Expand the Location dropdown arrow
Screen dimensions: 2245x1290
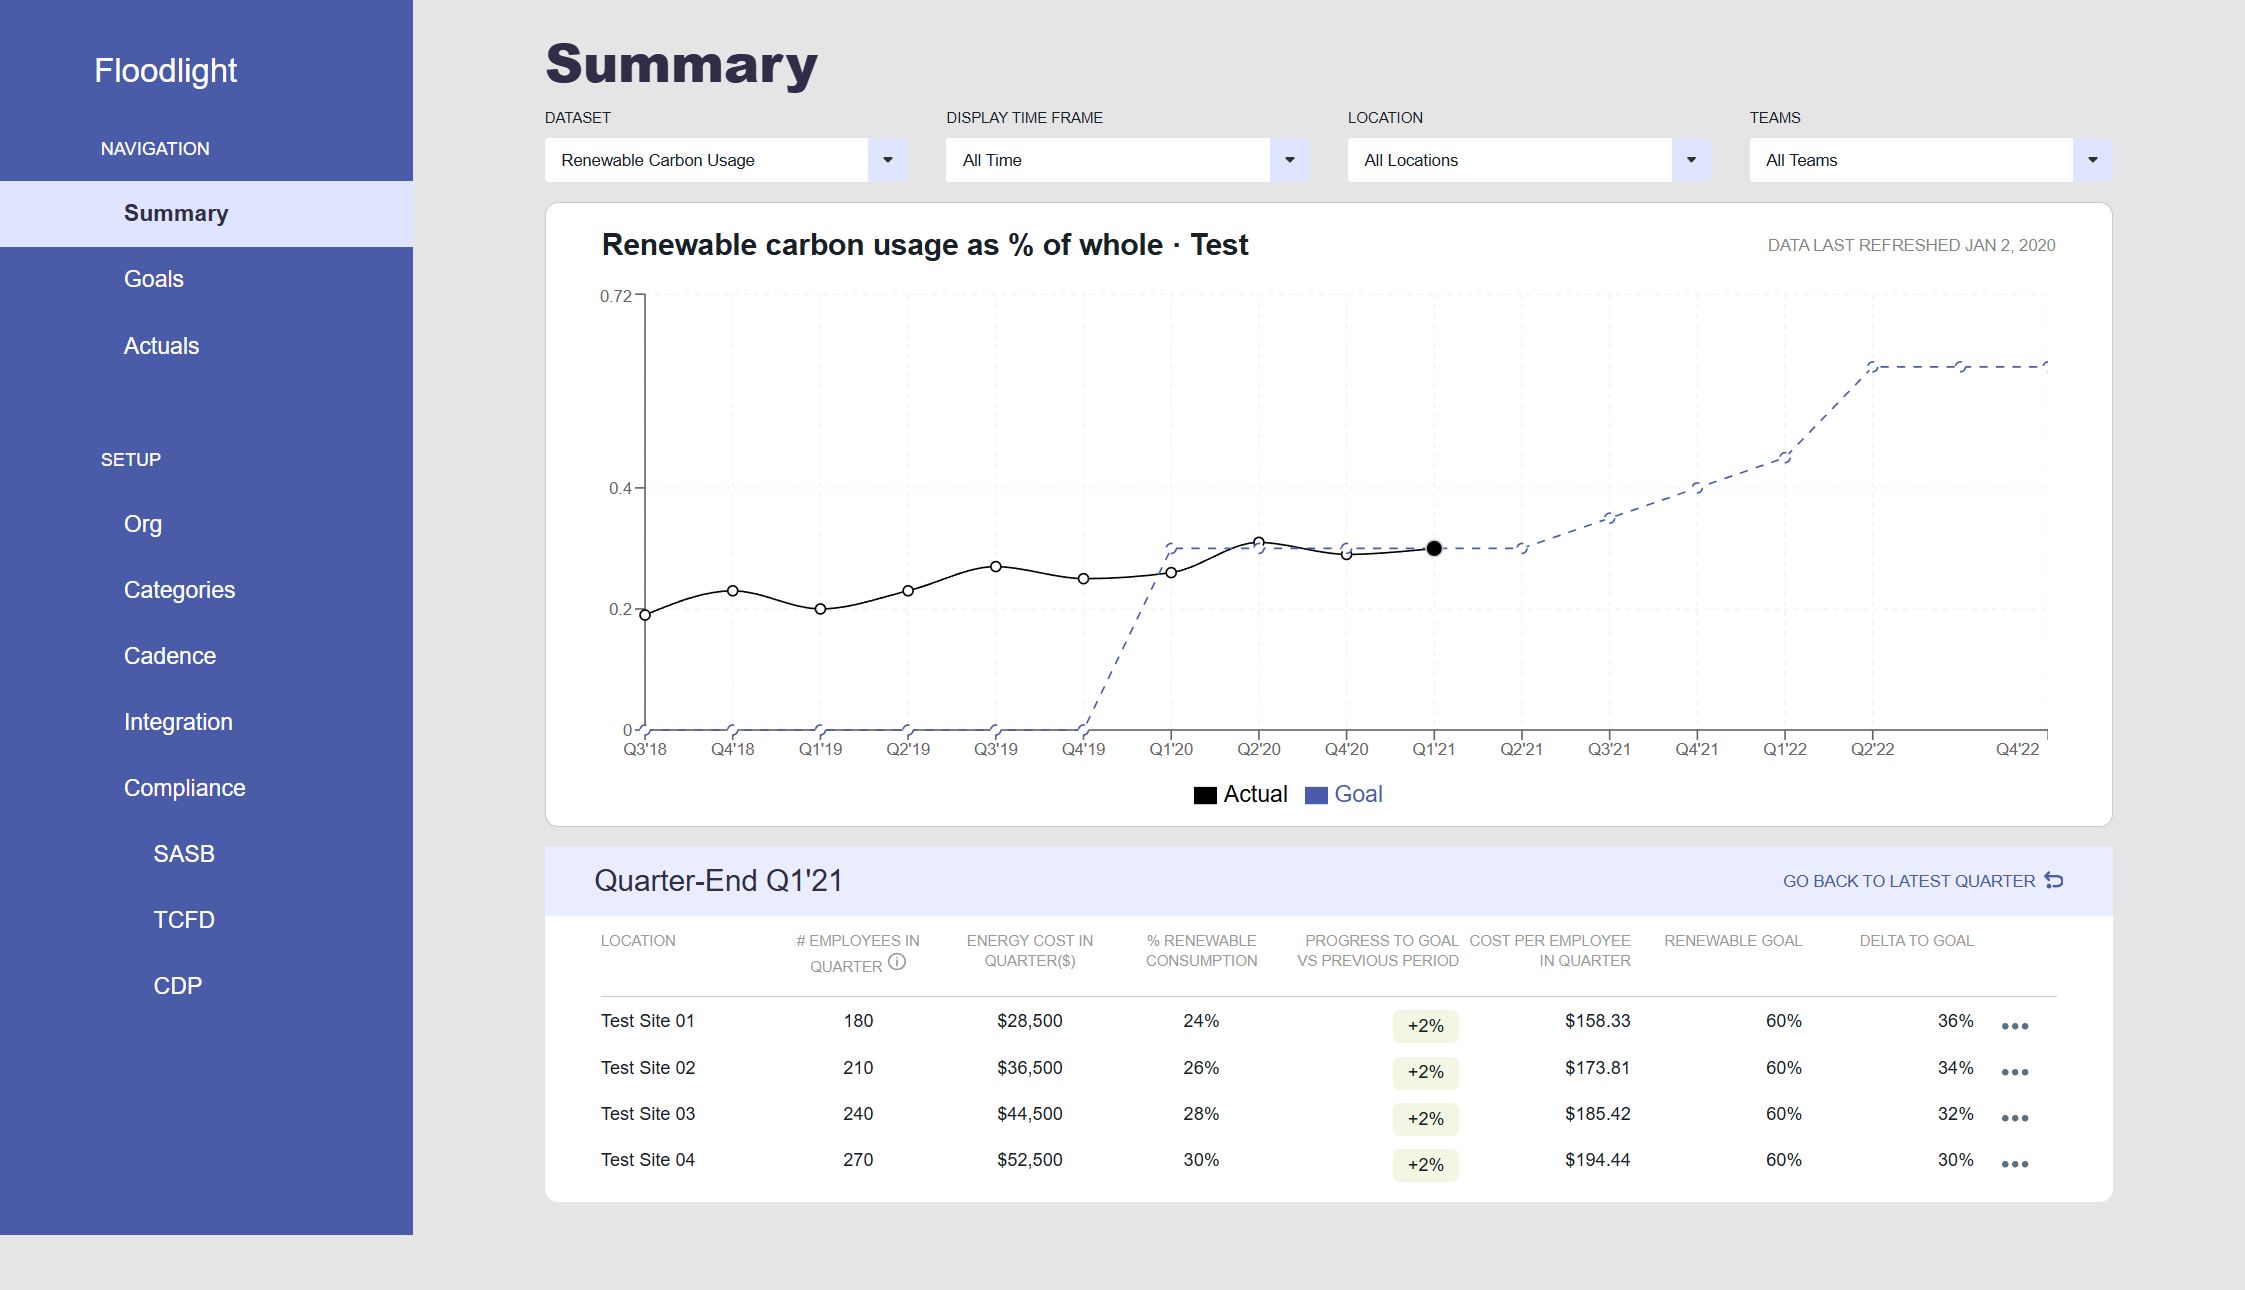click(x=1691, y=160)
